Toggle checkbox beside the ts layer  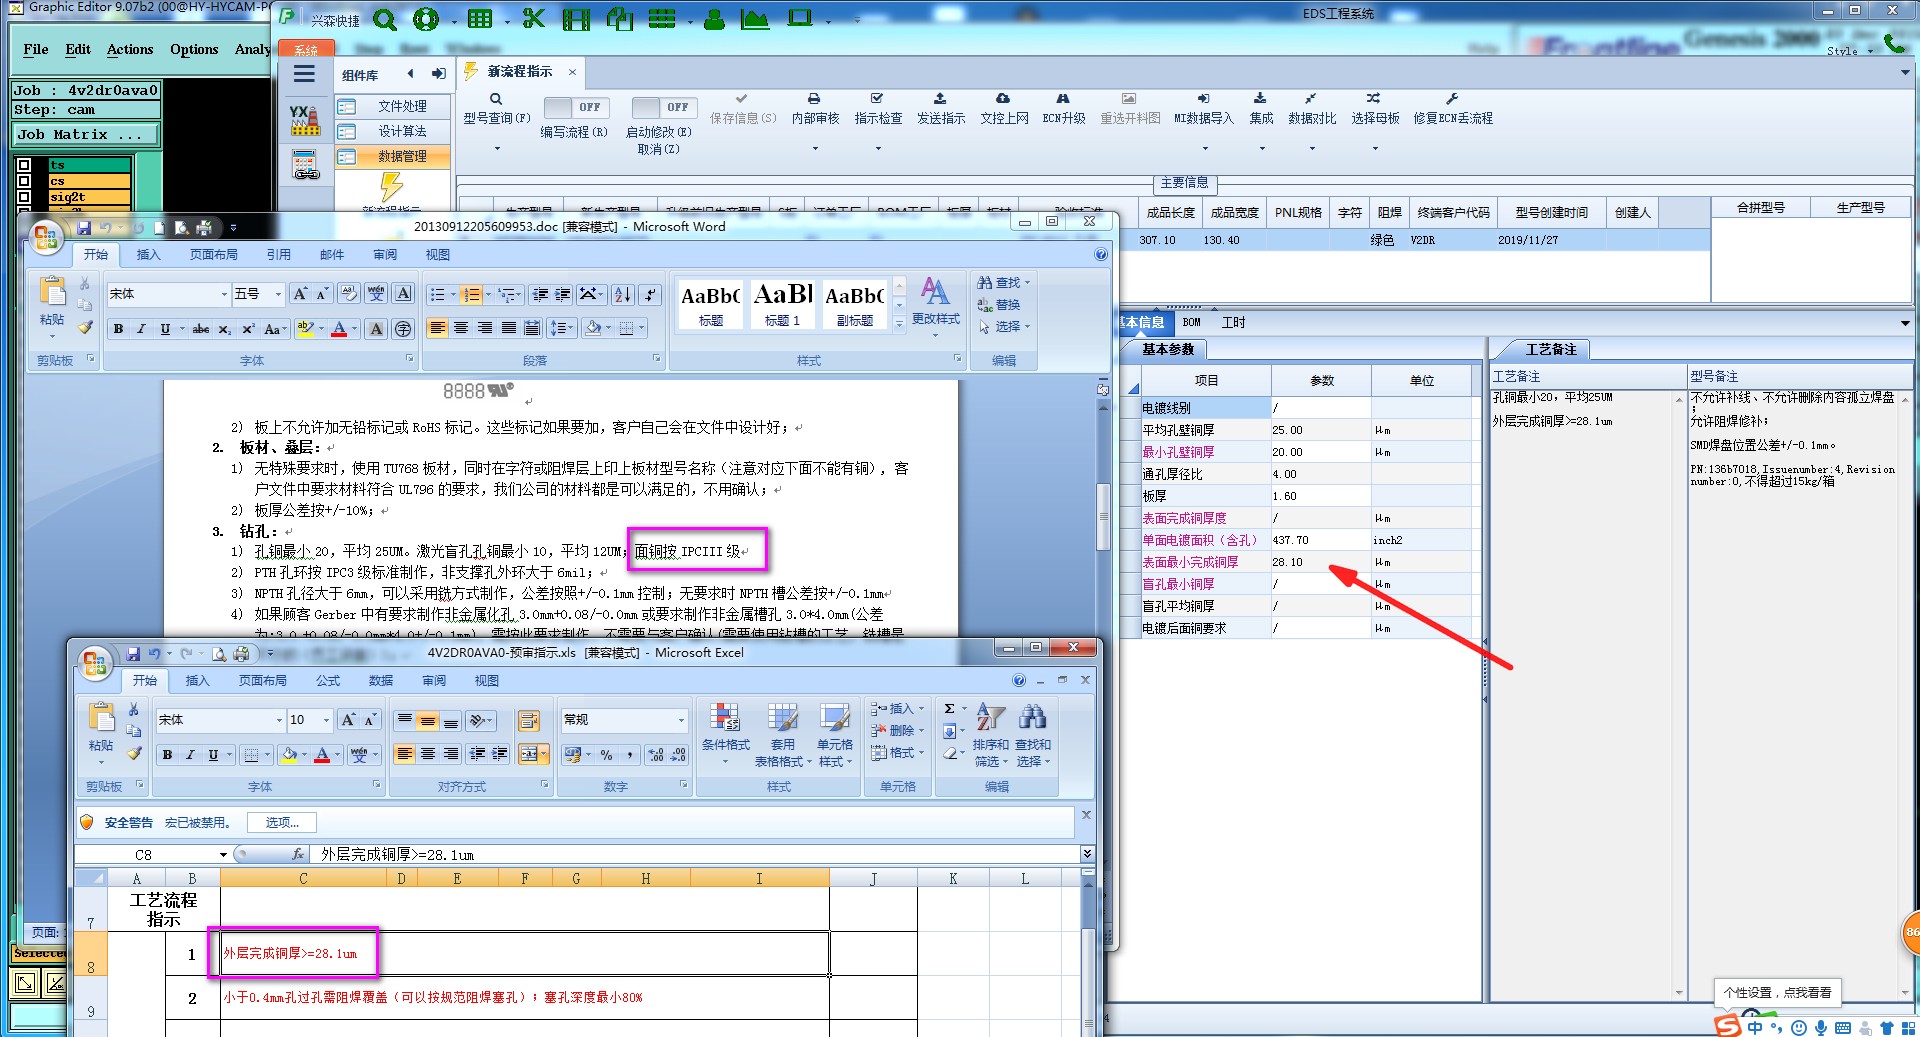point(25,165)
